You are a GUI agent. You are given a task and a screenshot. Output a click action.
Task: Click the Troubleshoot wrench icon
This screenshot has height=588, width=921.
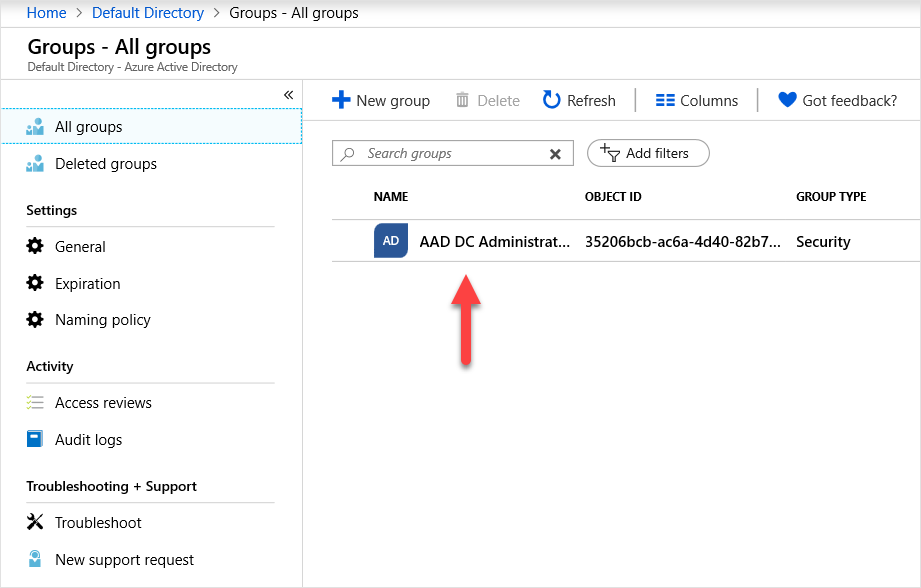(35, 522)
